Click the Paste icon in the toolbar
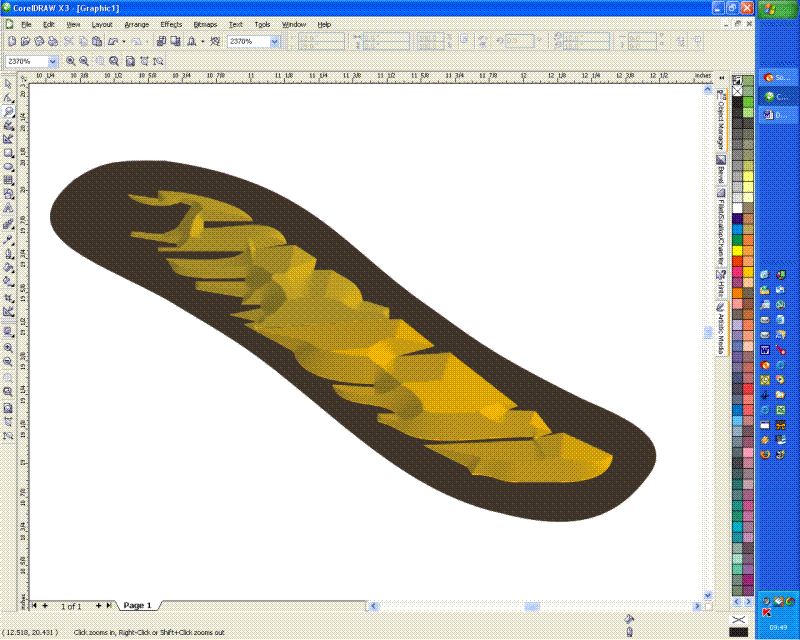800x640 pixels. pyautogui.click(x=98, y=42)
